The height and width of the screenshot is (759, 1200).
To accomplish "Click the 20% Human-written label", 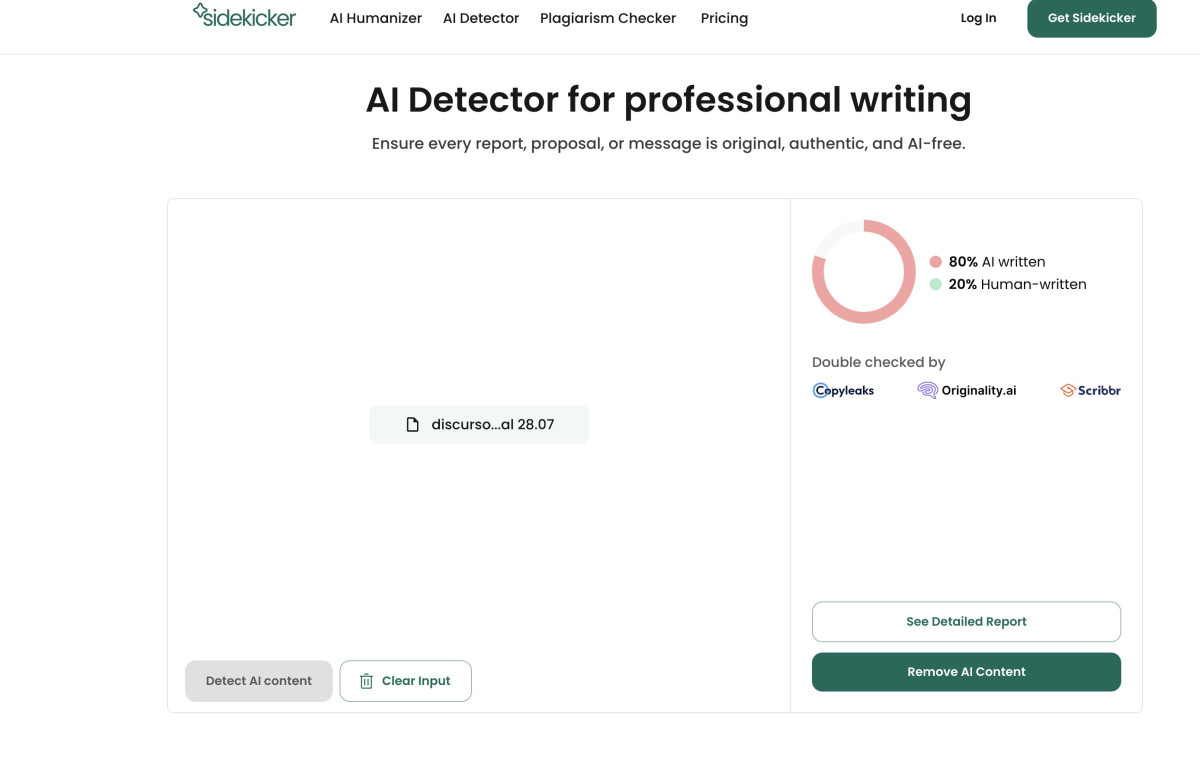I will coord(1018,284).
